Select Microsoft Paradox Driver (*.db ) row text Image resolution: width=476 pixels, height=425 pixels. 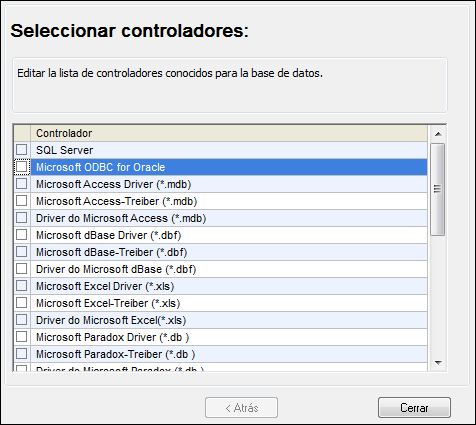coord(112,337)
